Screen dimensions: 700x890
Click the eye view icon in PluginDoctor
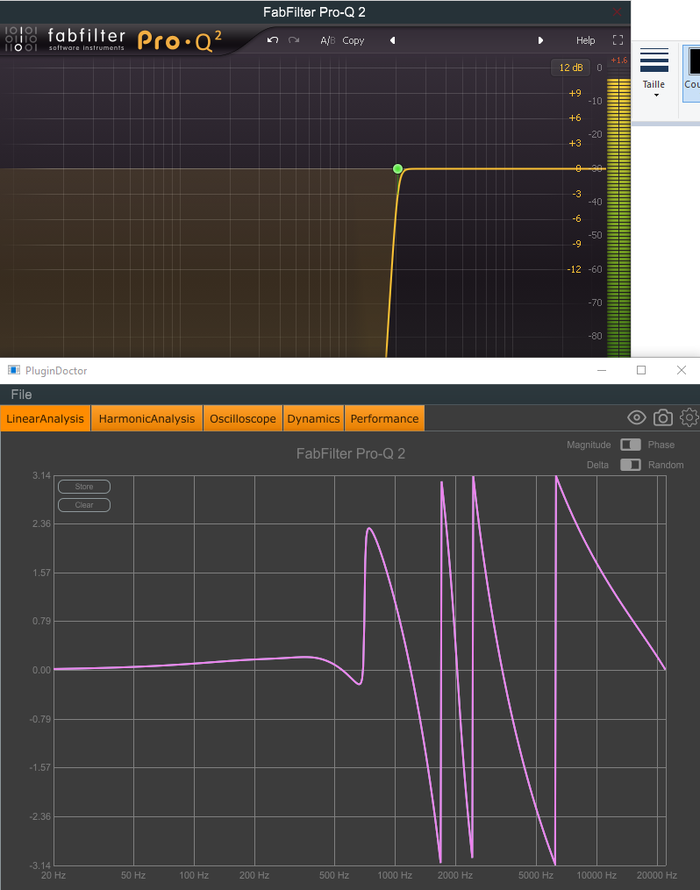[x=636, y=418]
